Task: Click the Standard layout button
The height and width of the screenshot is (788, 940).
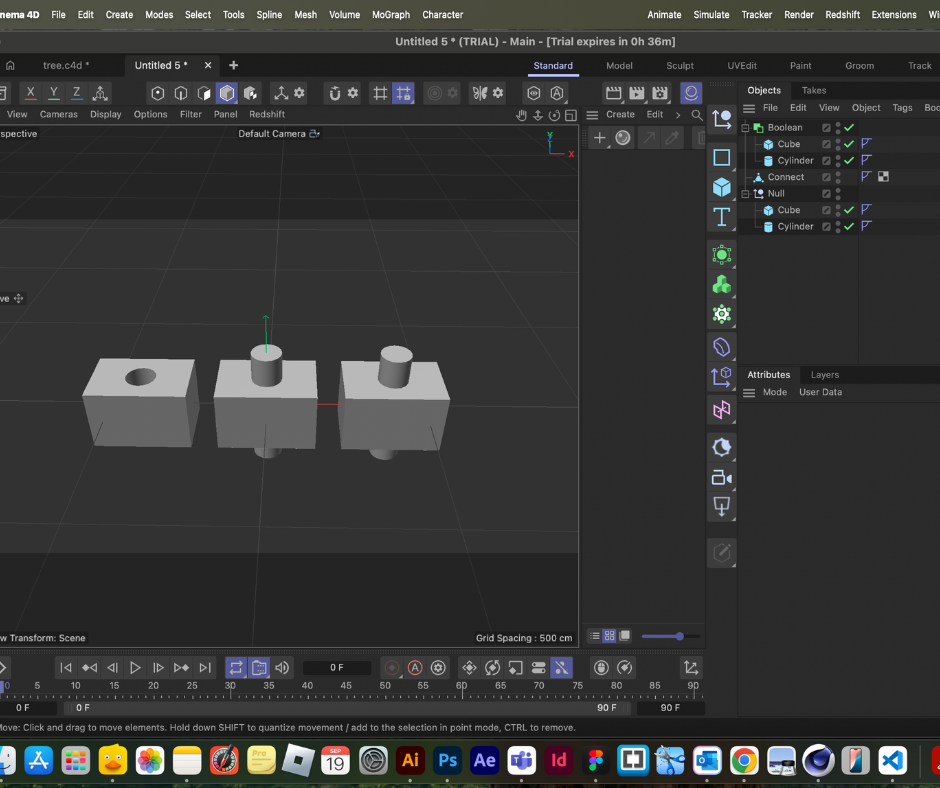Action: 553,65
